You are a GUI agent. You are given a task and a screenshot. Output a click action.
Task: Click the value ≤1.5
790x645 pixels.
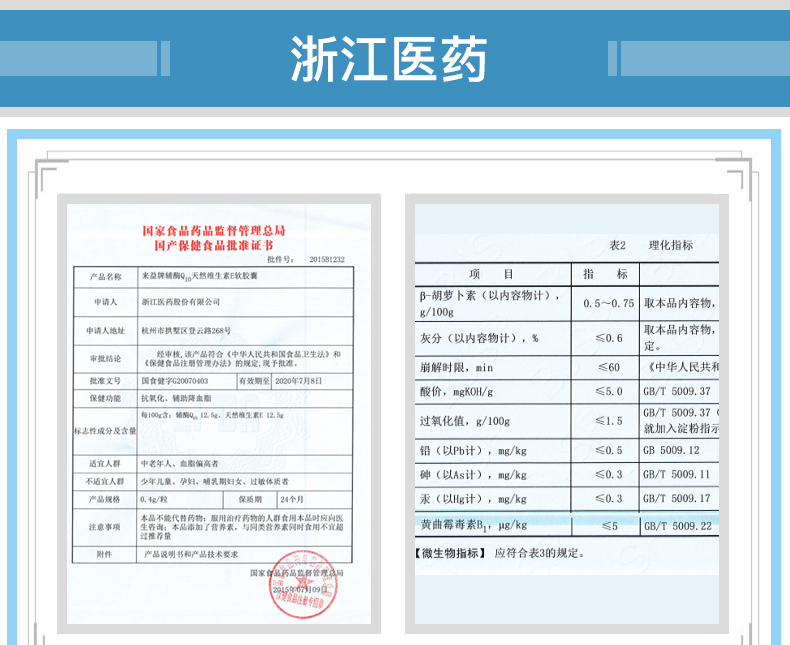[609, 421]
